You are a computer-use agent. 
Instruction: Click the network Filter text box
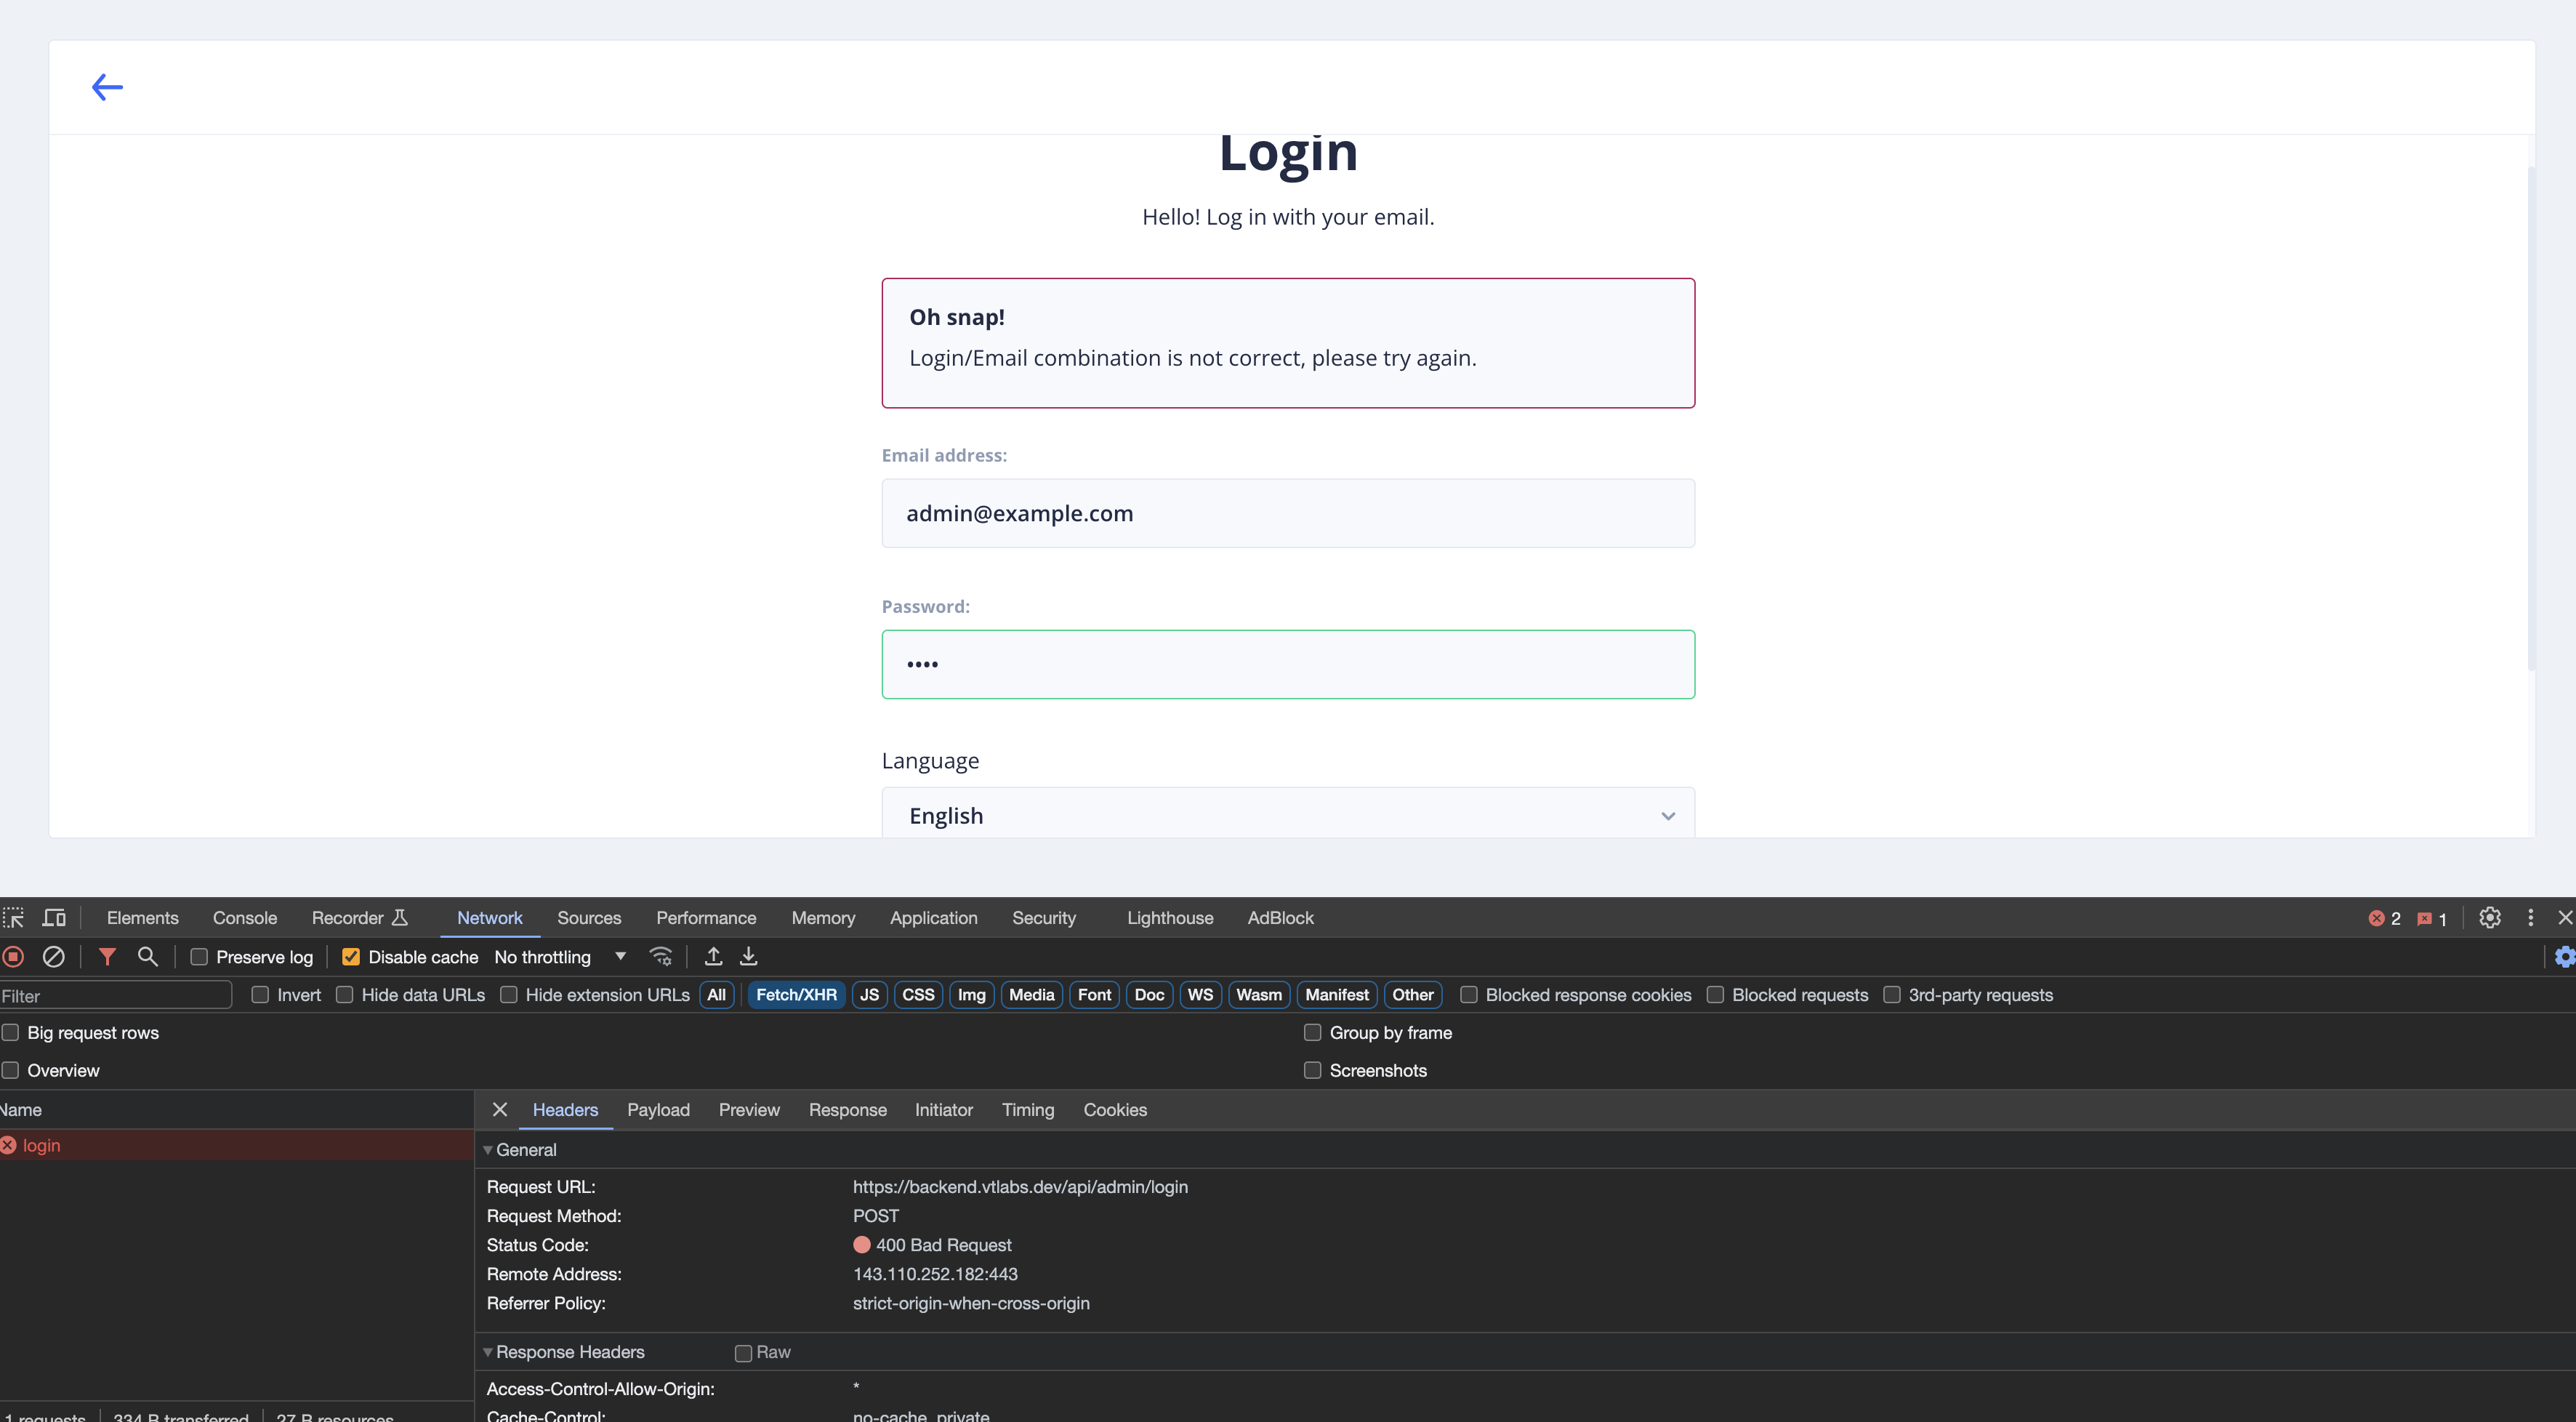[116, 996]
